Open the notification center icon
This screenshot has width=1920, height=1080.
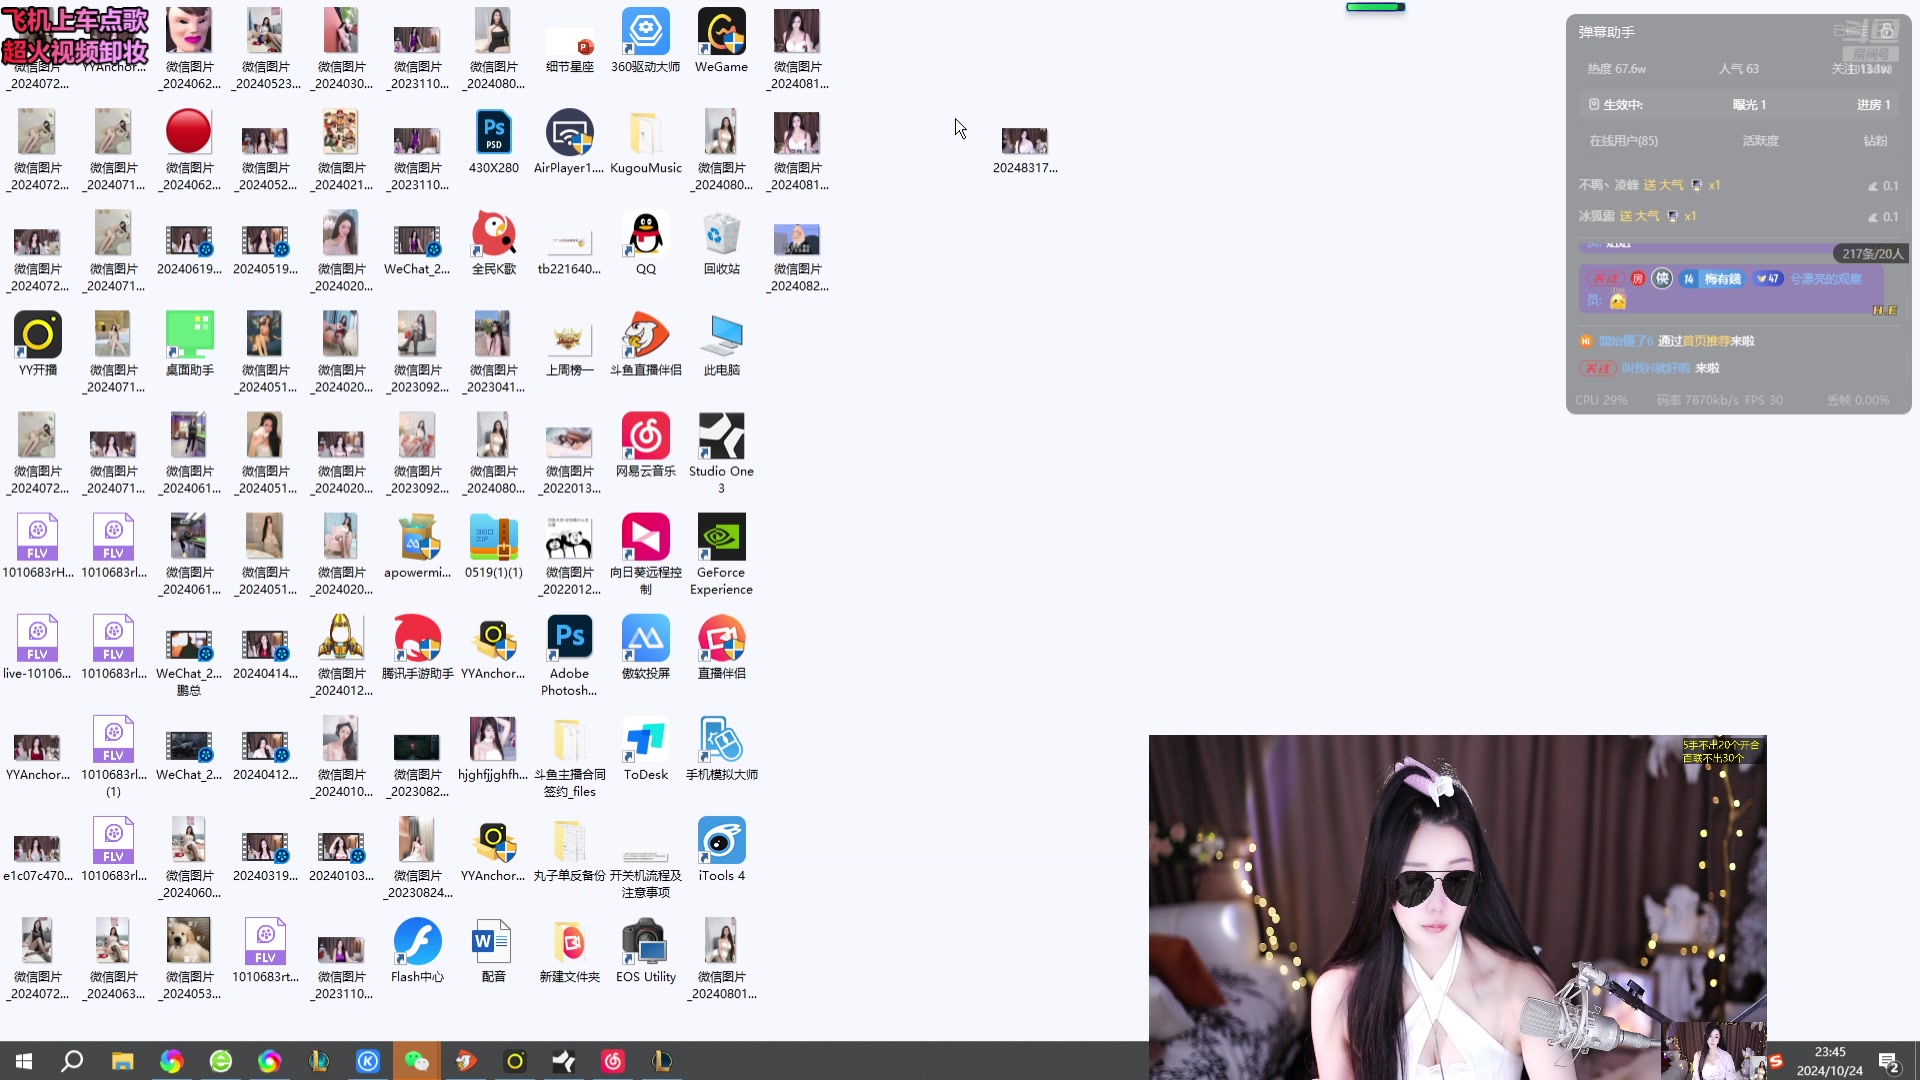1889,1061
